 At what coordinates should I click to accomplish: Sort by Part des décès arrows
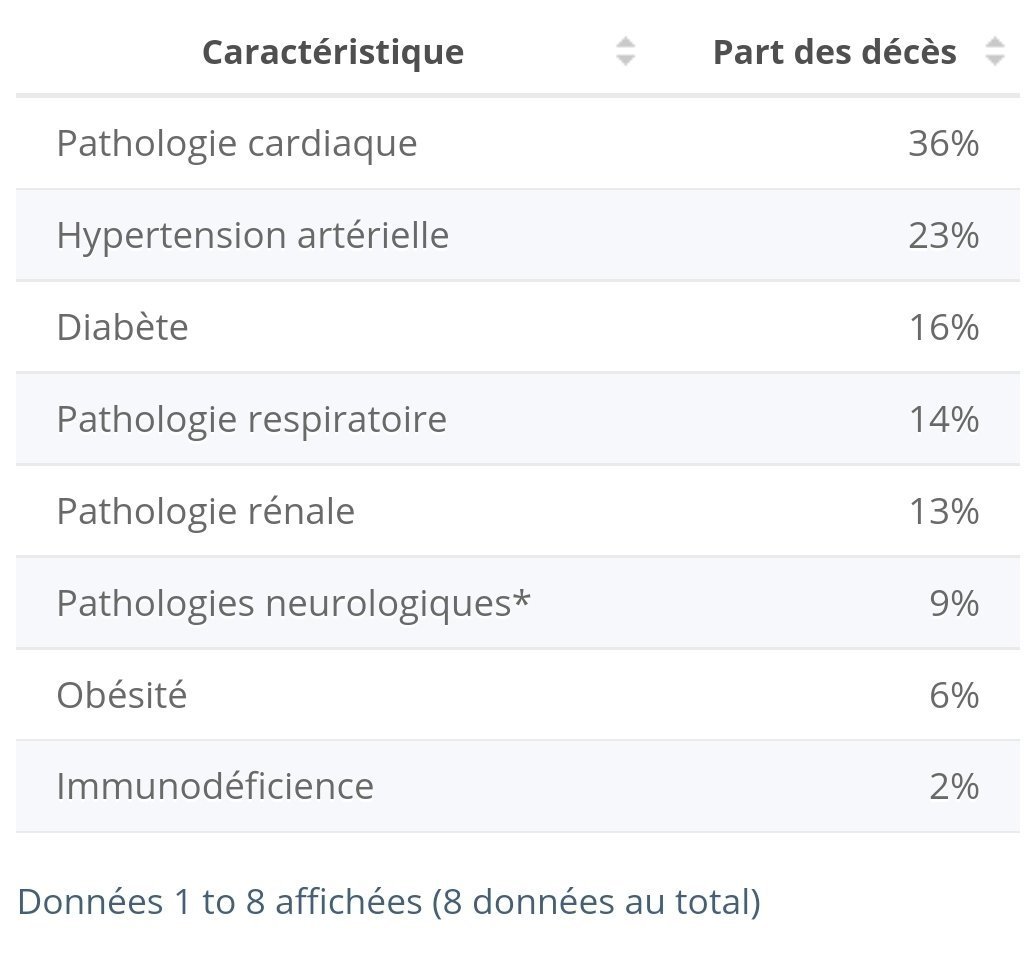(x=995, y=52)
